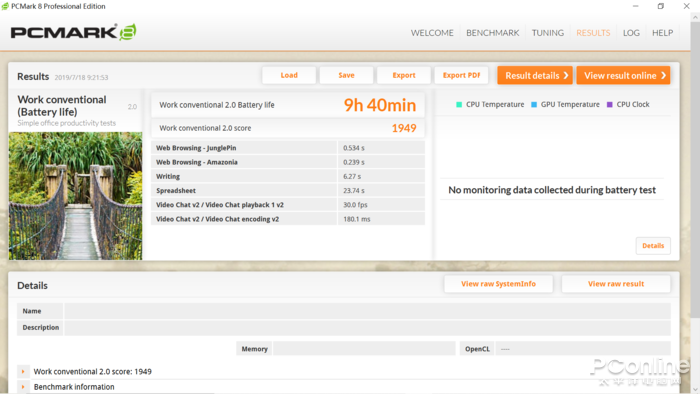Click the monitoring Details button
The height and width of the screenshot is (394, 700).
point(653,246)
